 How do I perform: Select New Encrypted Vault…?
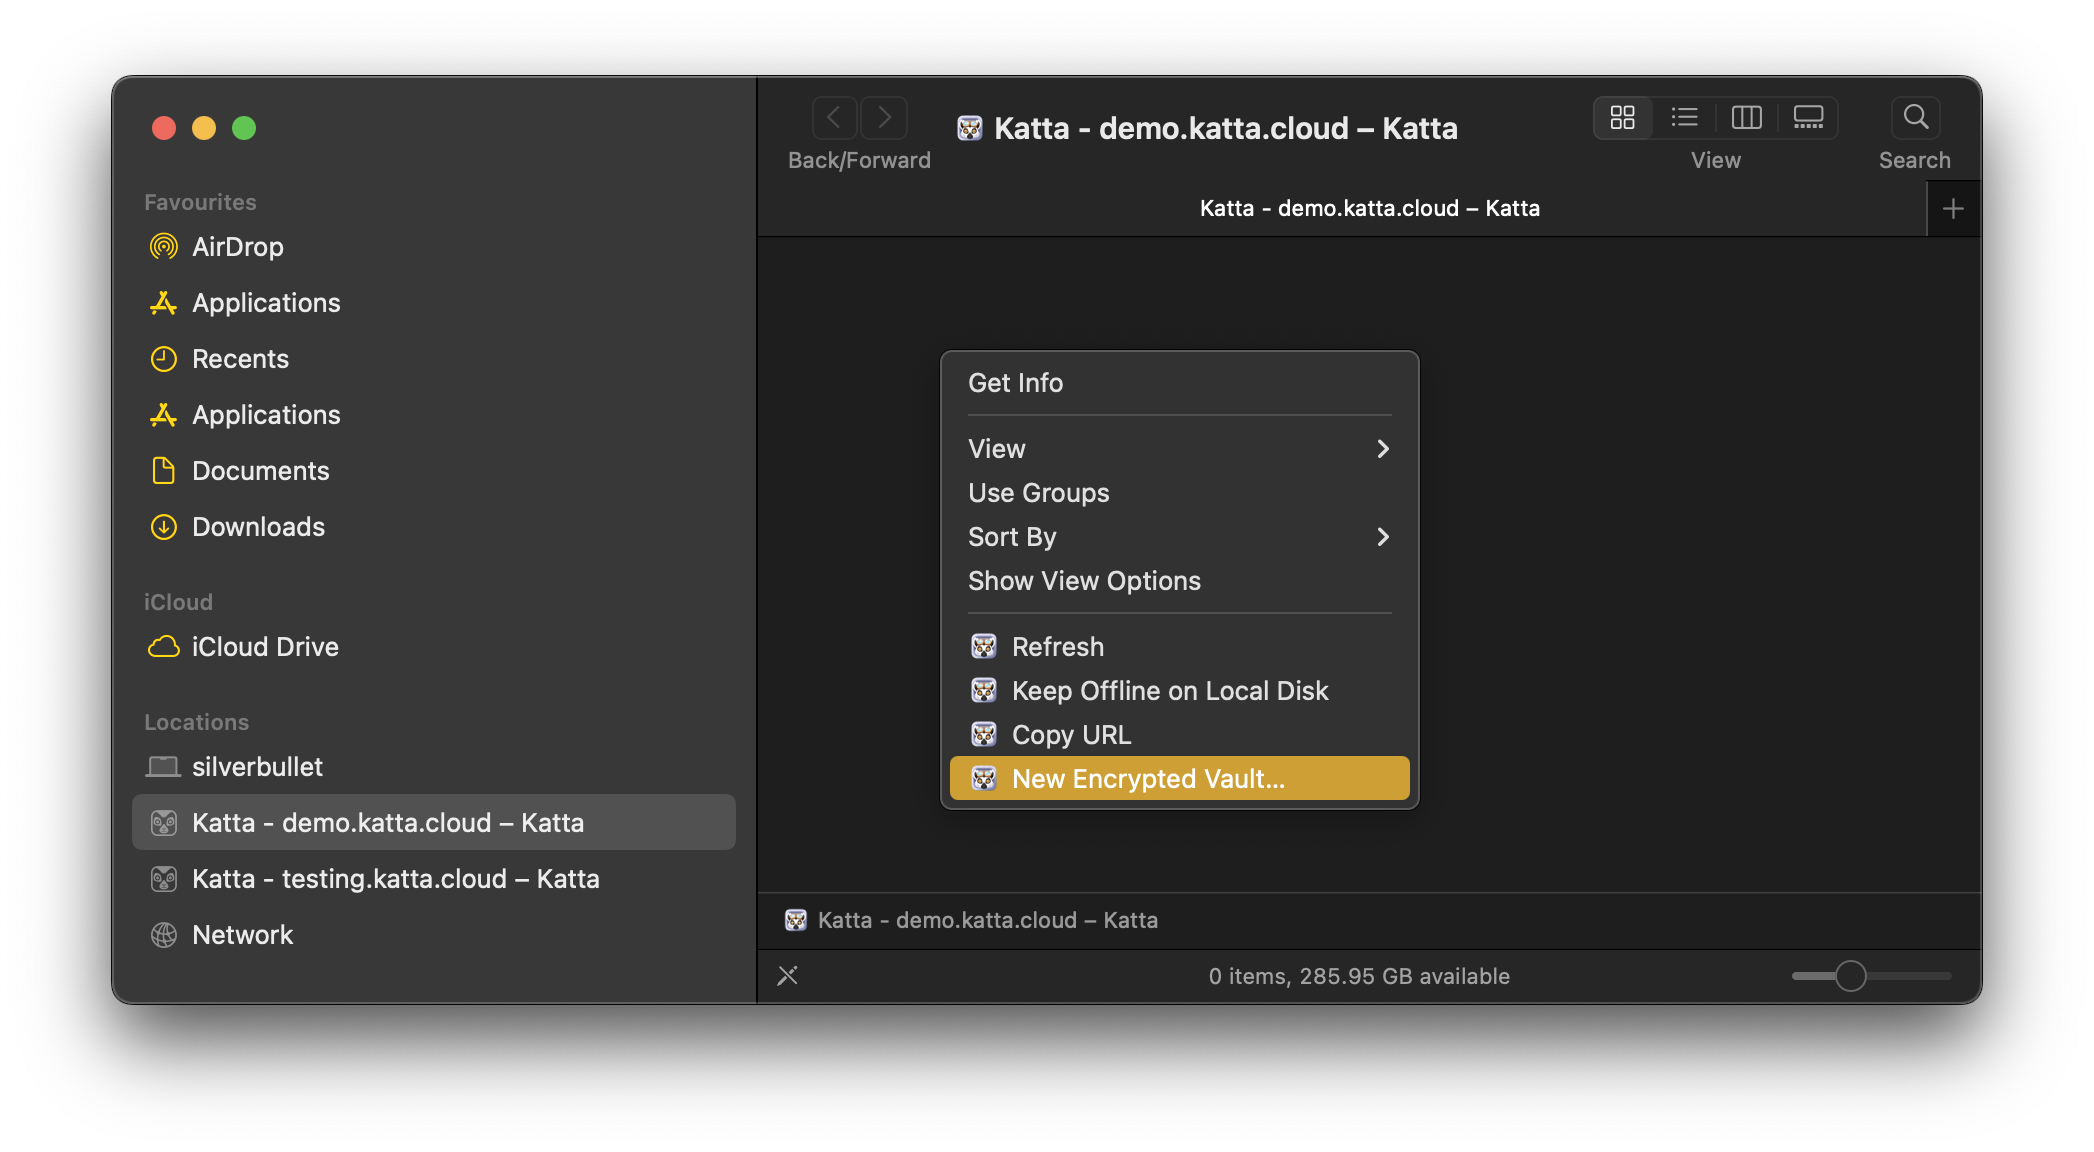(1180, 779)
